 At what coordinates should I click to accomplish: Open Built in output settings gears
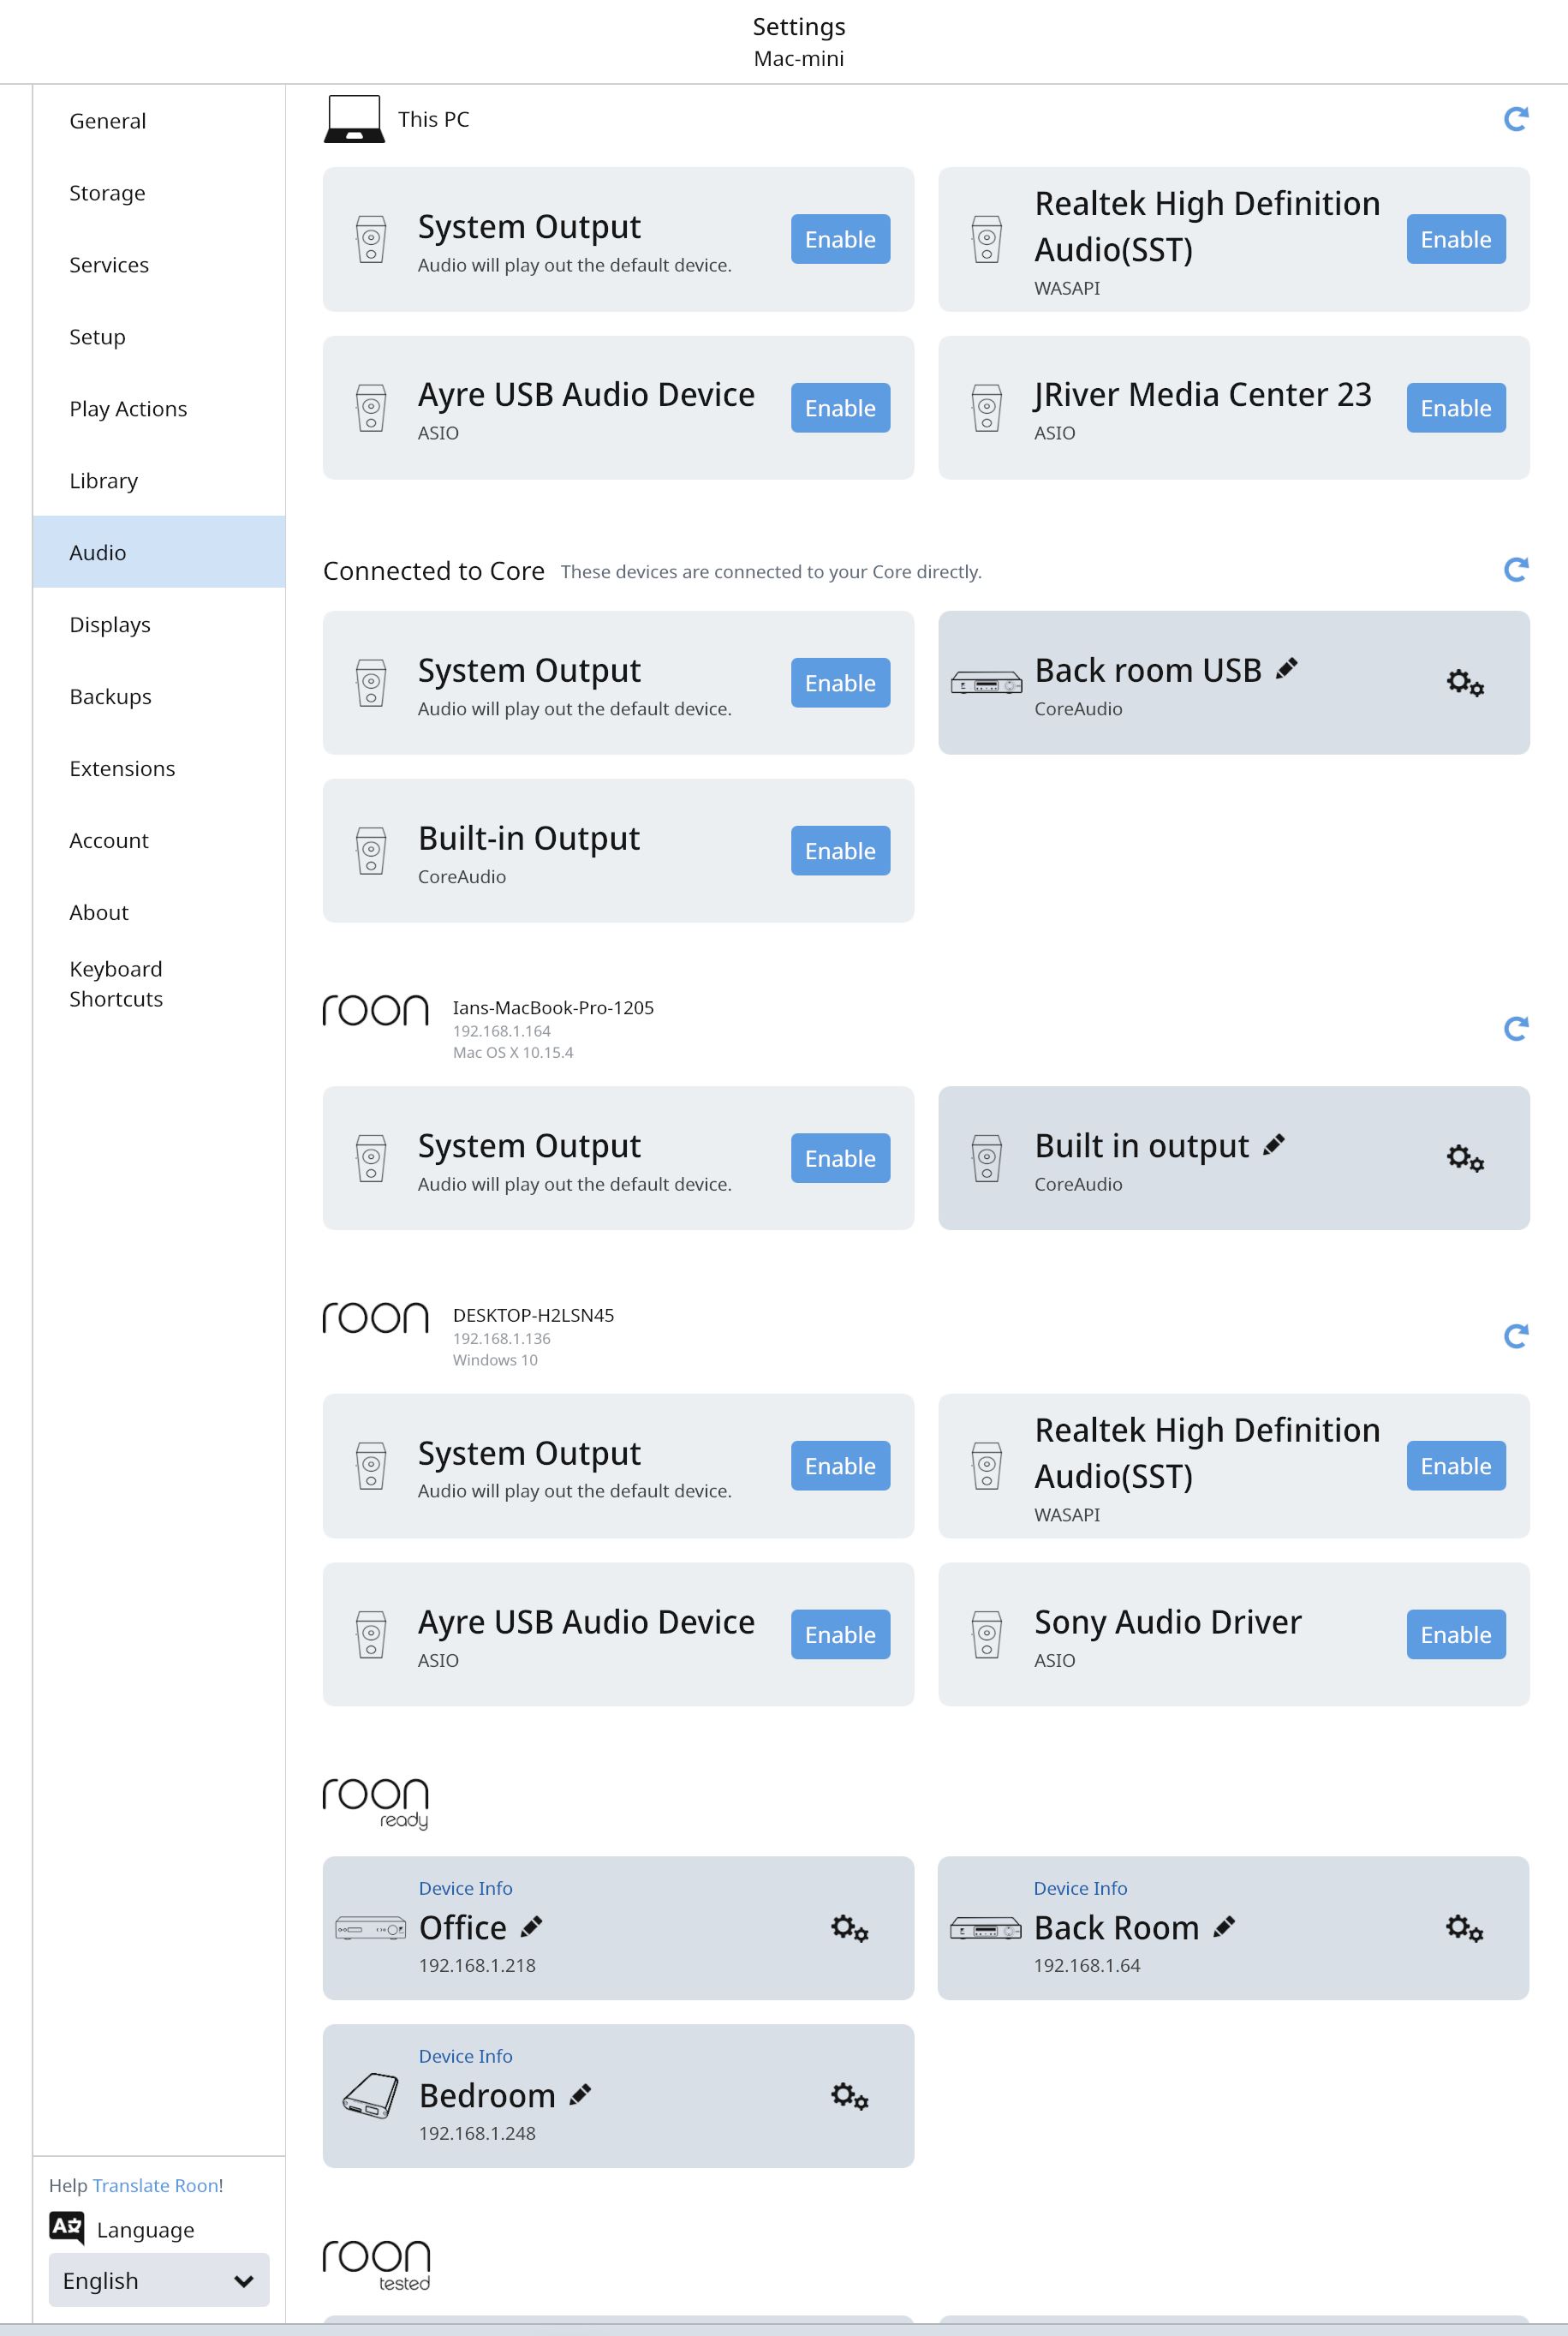[x=1465, y=1158]
